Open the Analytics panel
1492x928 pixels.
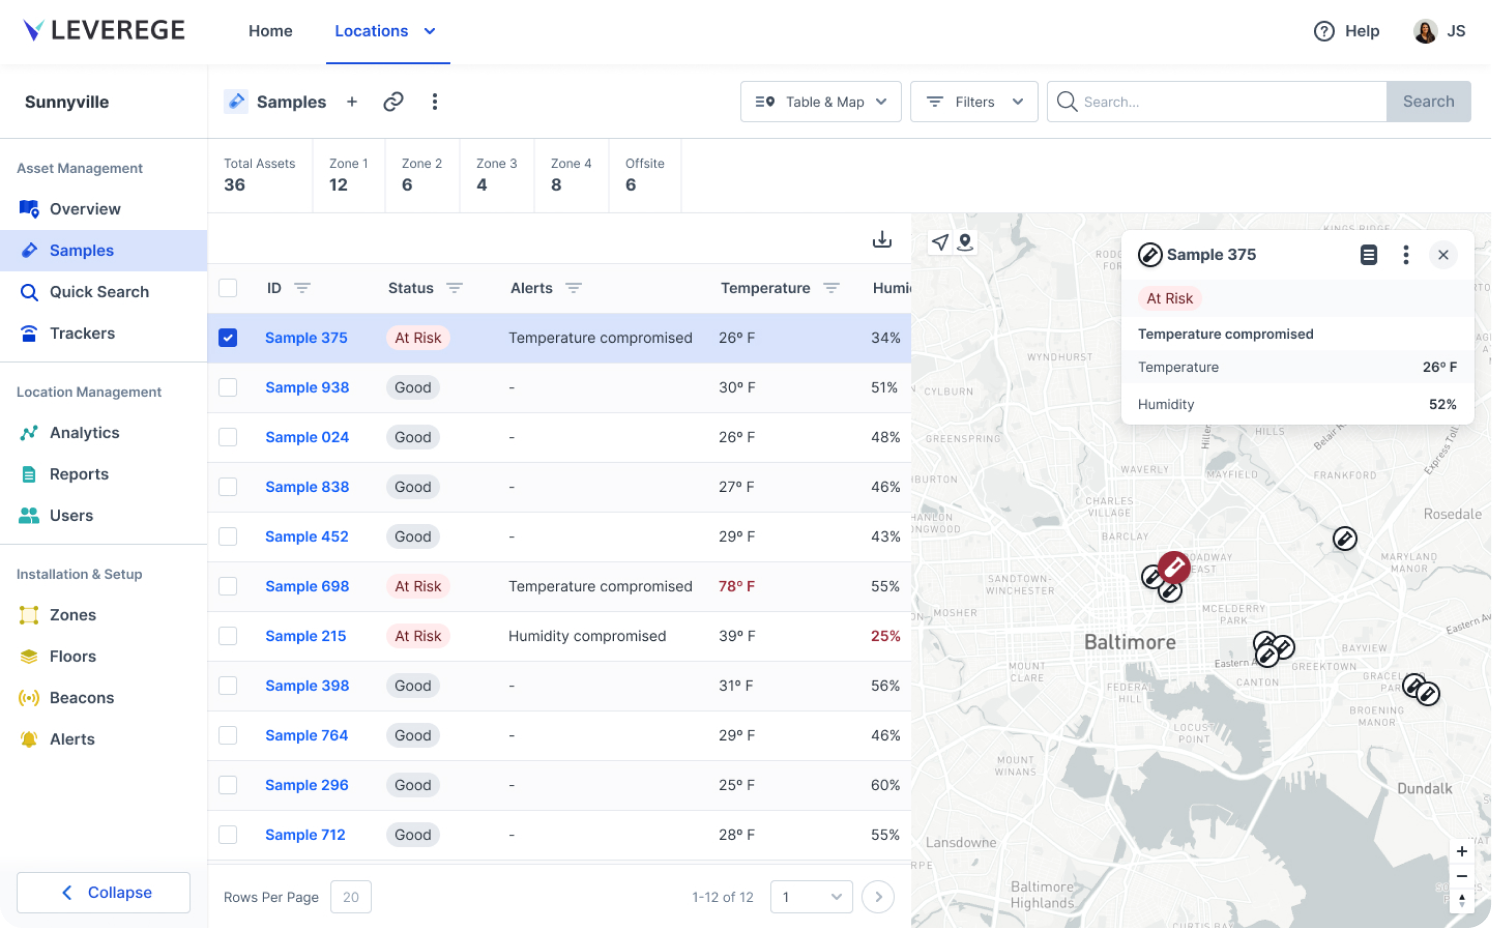(84, 432)
